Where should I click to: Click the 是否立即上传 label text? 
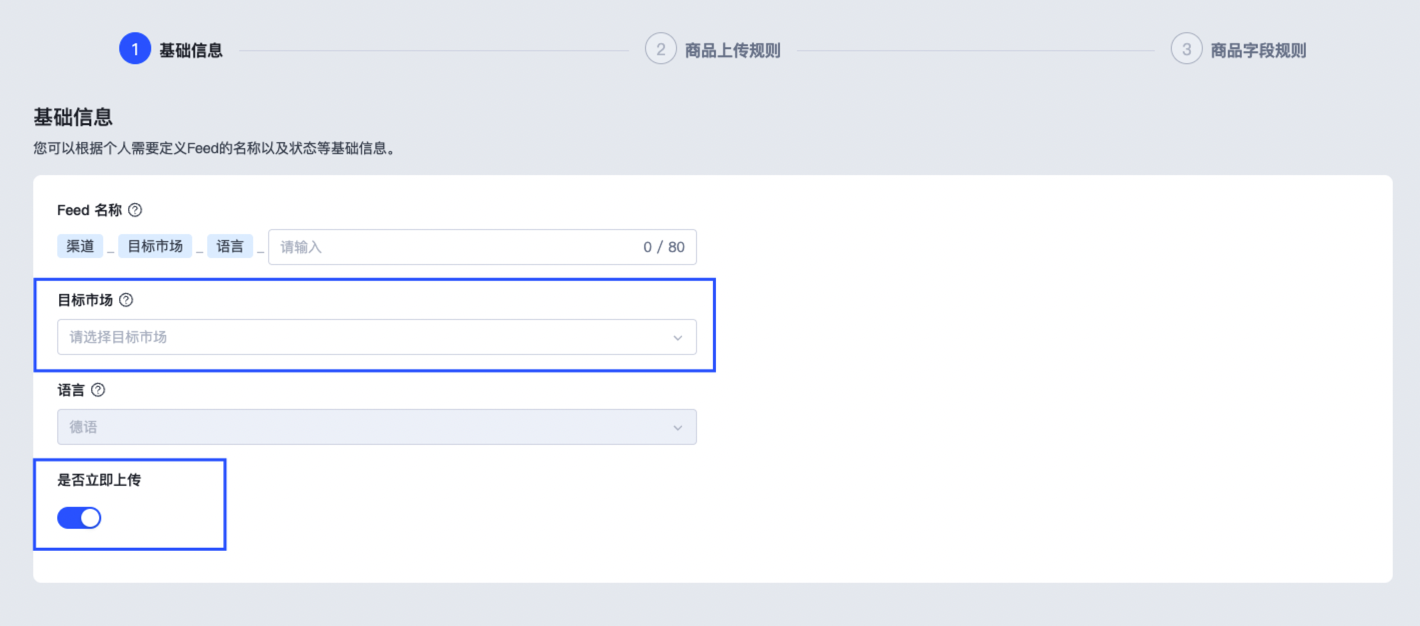point(99,480)
